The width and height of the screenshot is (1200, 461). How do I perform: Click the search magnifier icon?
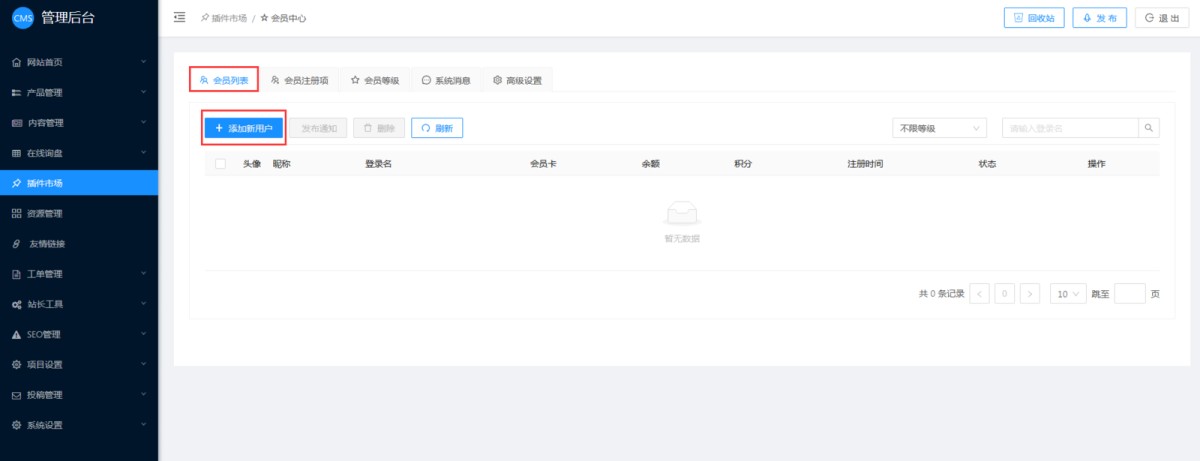click(x=1149, y=128)
